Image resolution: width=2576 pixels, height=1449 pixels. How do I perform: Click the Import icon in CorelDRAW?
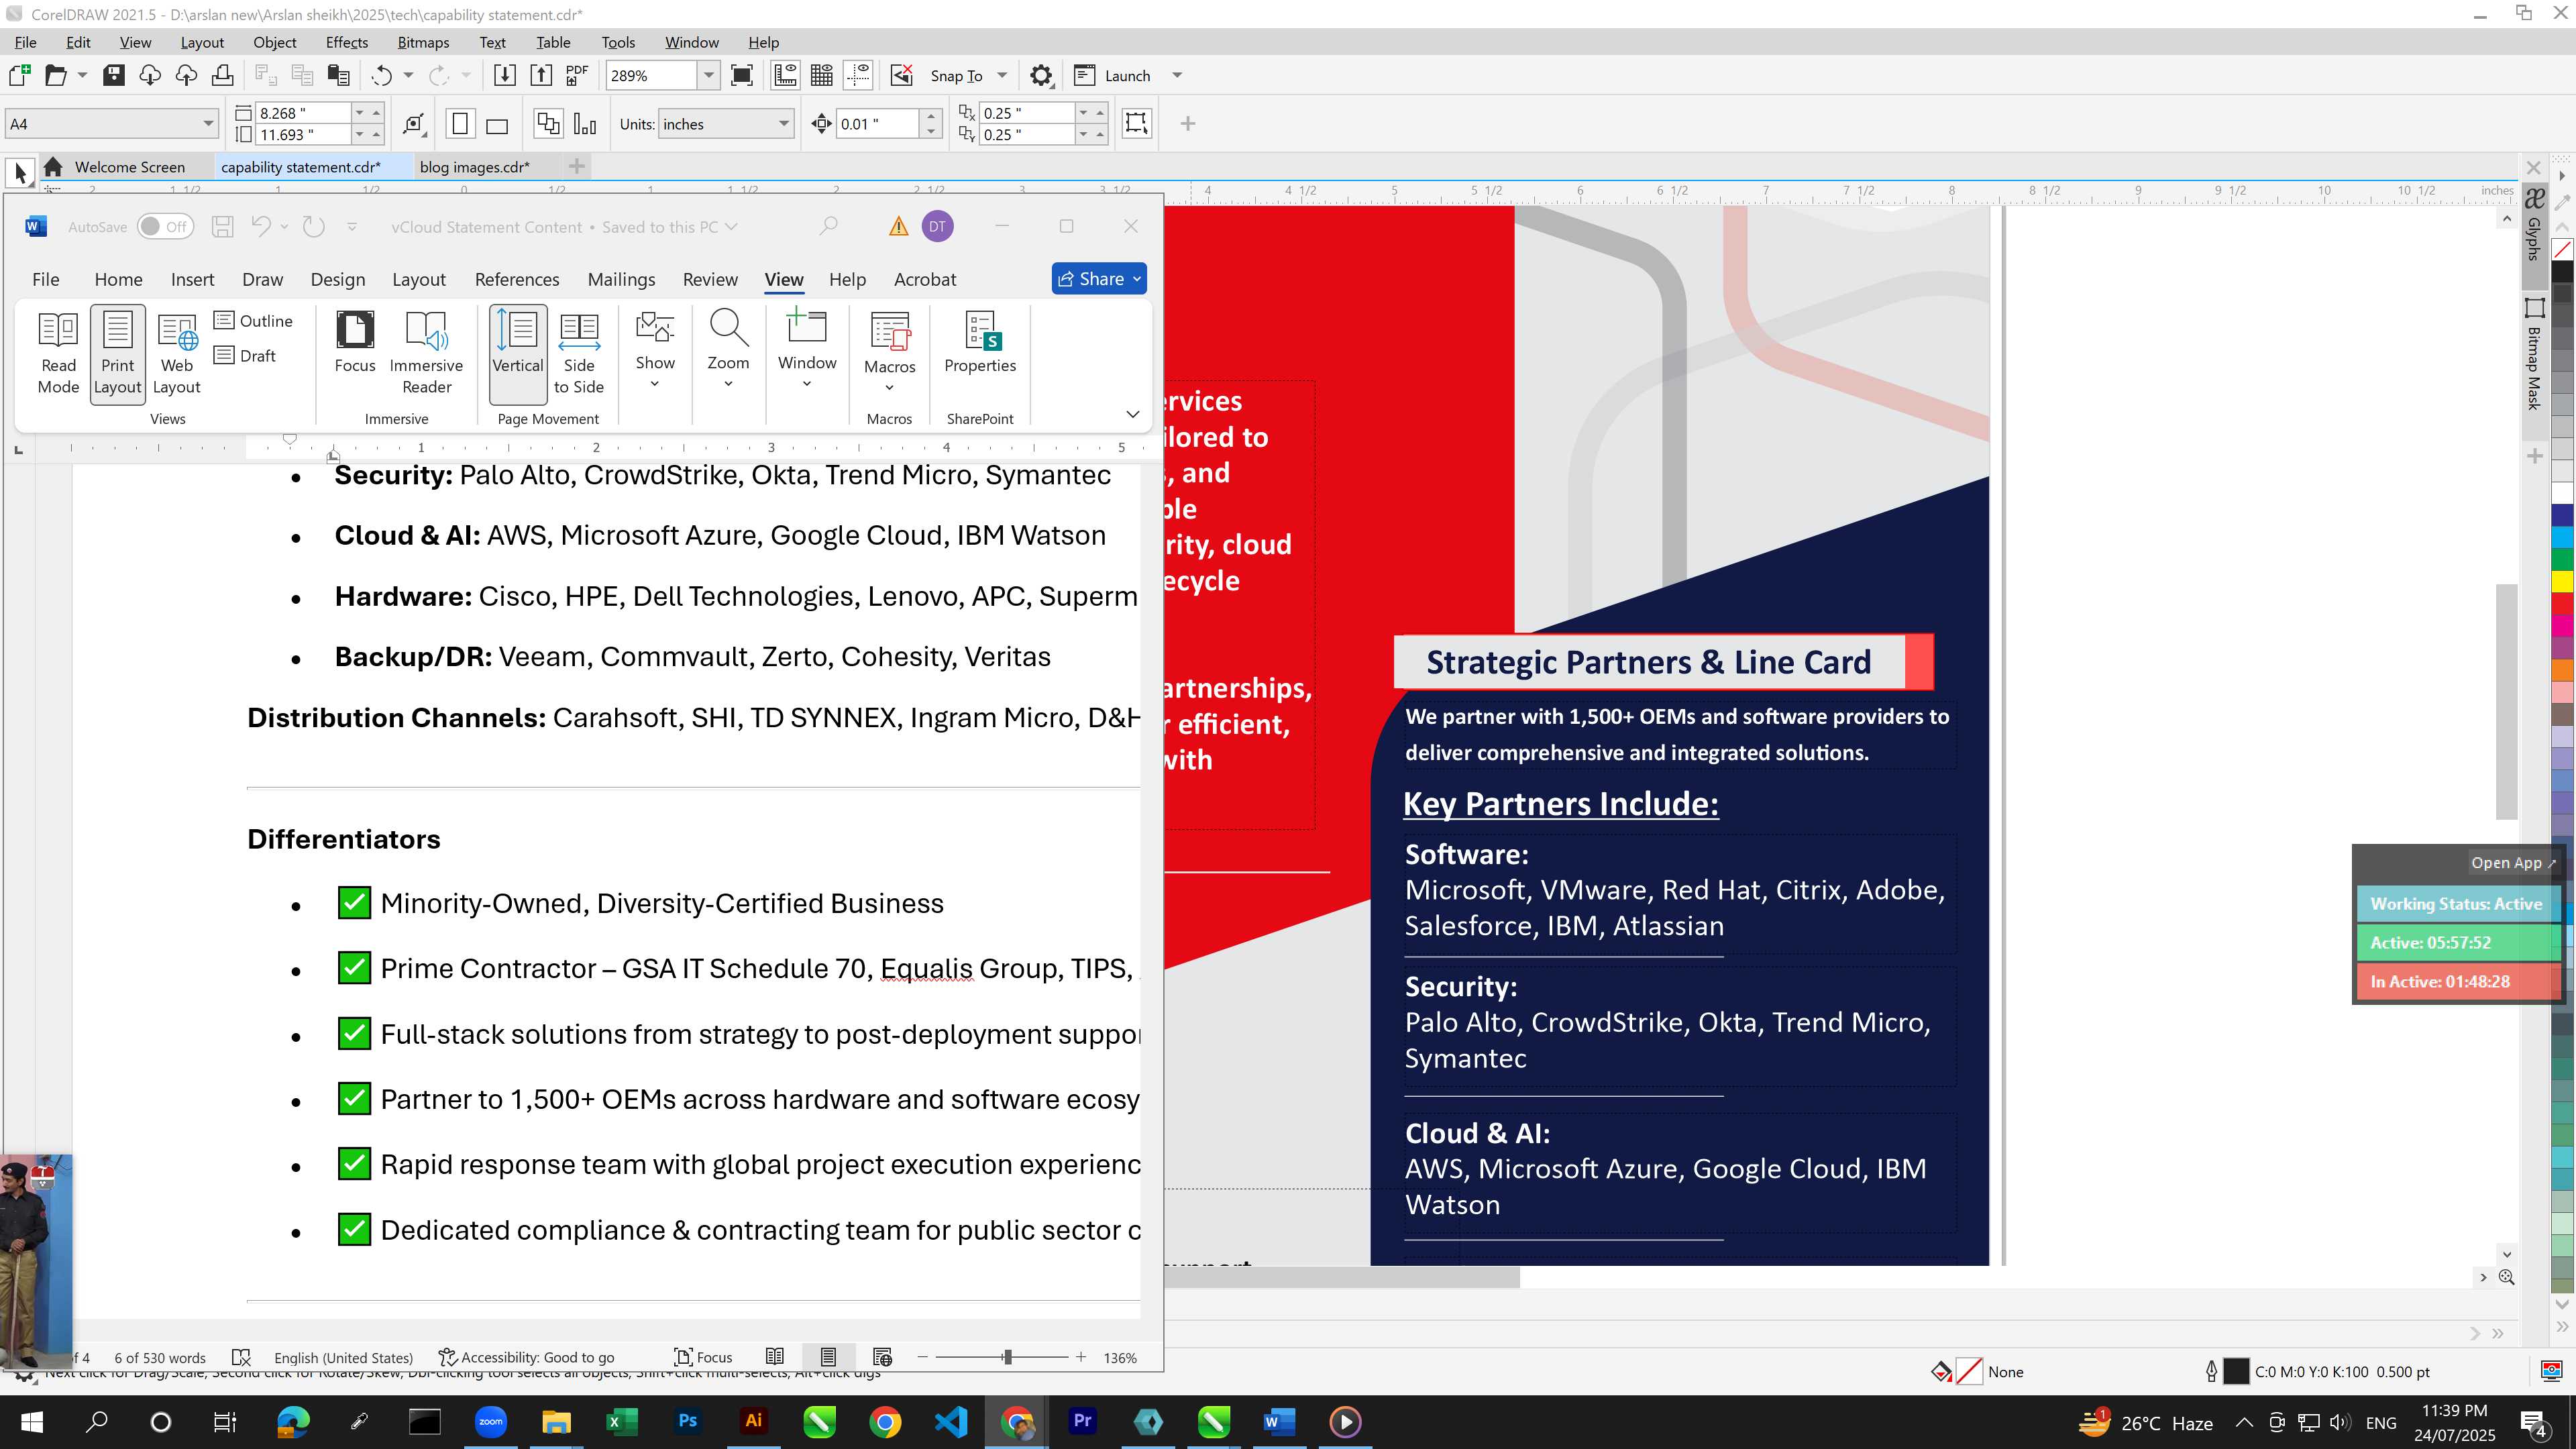pos(505,75)
